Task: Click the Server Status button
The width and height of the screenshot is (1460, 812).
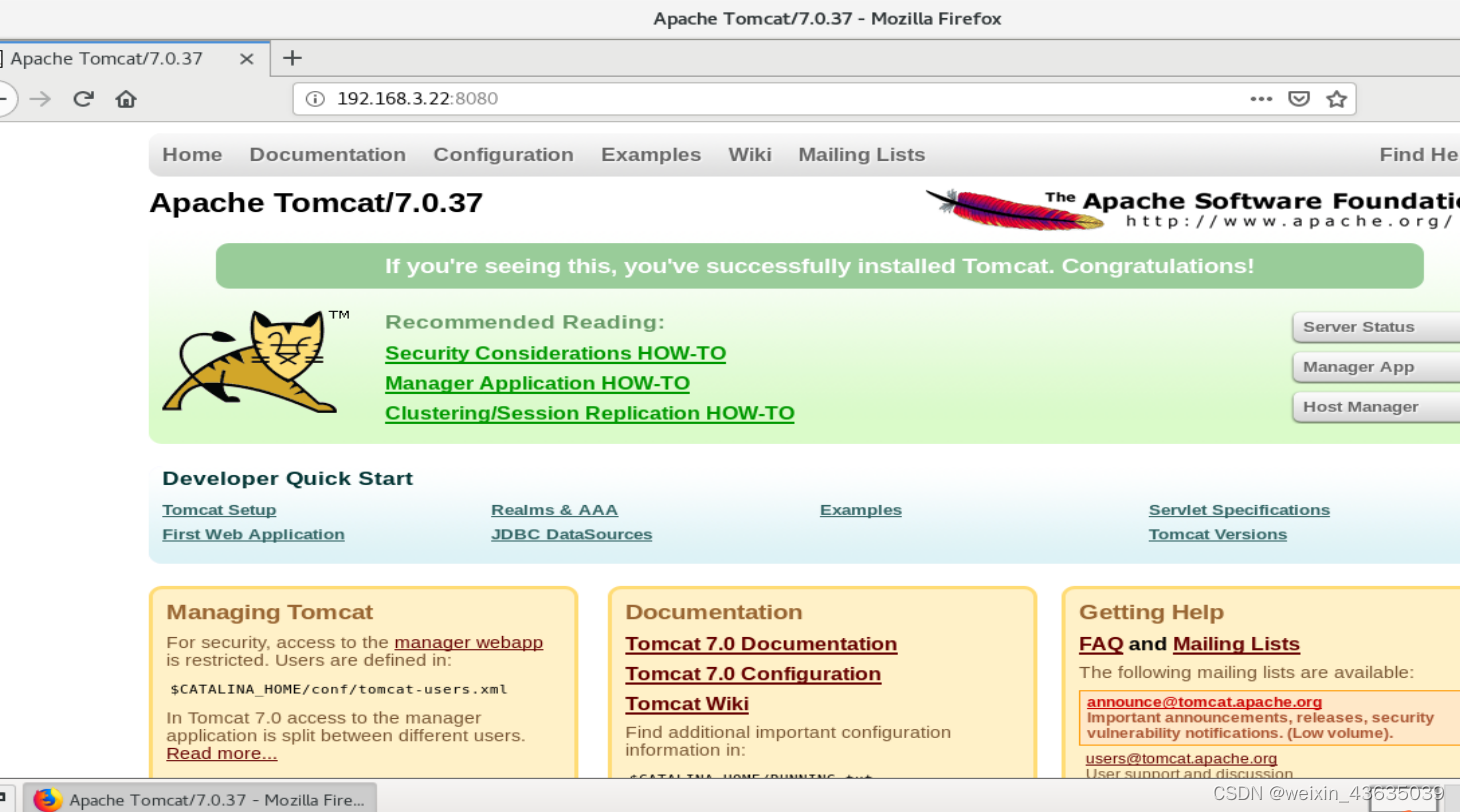Action: [1376, 327]
